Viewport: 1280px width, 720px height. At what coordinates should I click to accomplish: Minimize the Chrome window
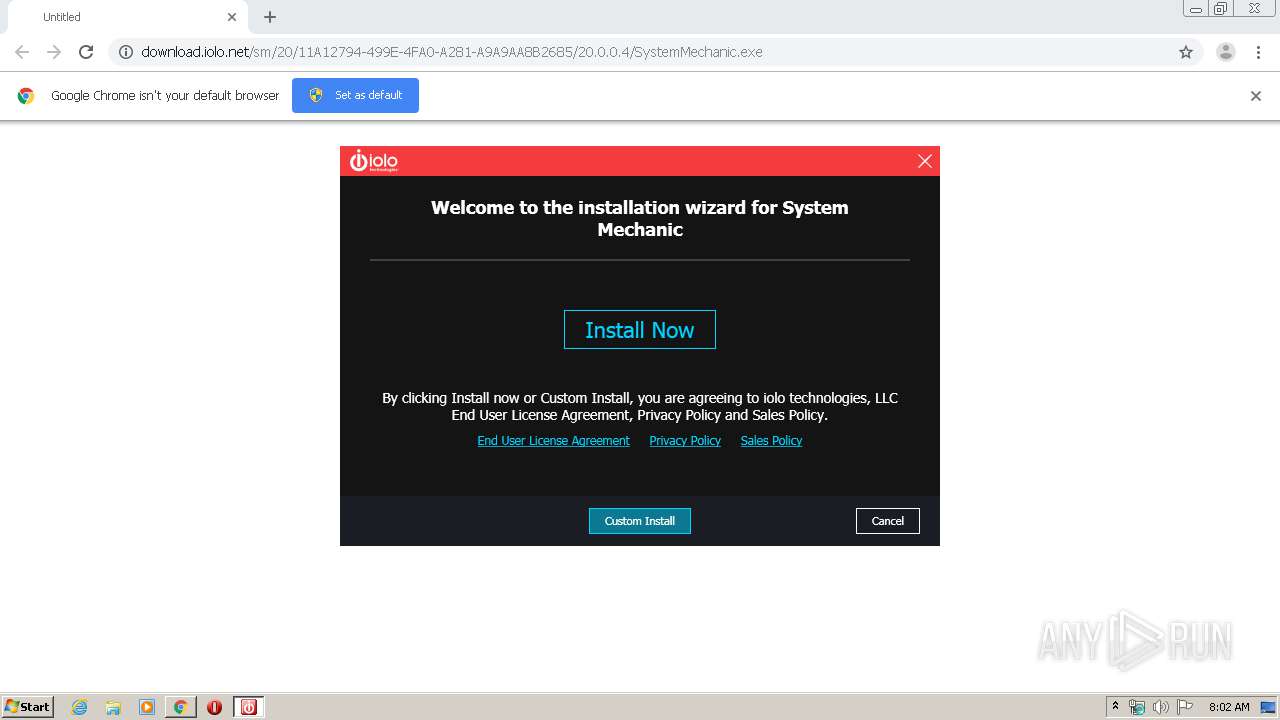[1196, 9]
